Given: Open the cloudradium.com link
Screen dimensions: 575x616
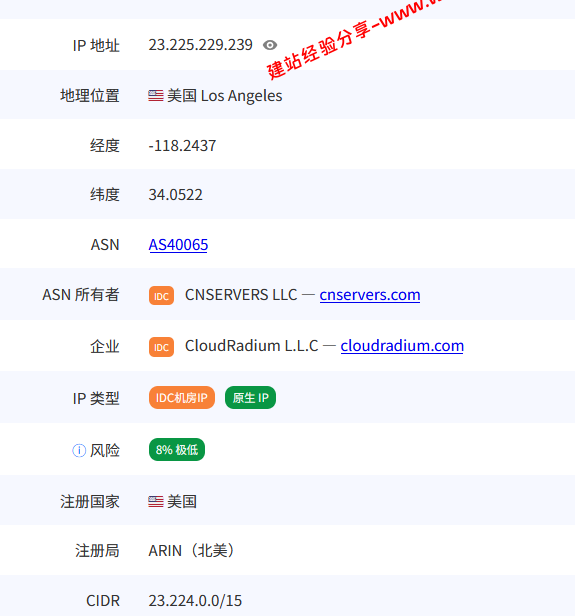Looking at the screenshot, I should [402, 346].
